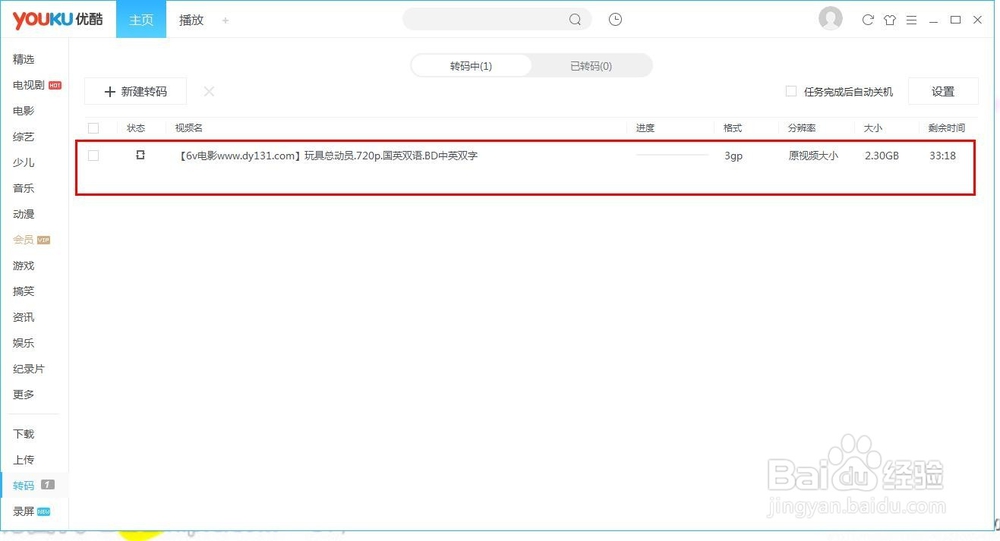Viewport: 1000px width, 541px height.
Task: Open 上传 section in sidebar
Action: point(24,459)
